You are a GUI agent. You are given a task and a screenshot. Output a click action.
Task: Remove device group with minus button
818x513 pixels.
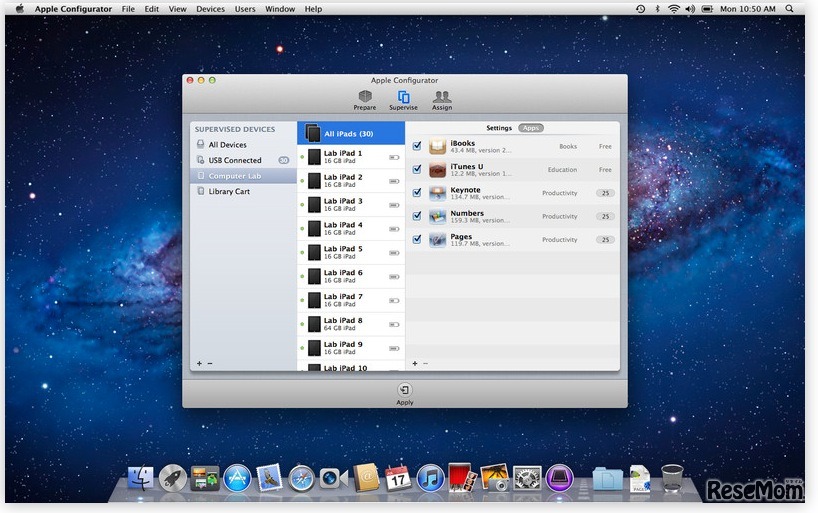click(210, 363)
